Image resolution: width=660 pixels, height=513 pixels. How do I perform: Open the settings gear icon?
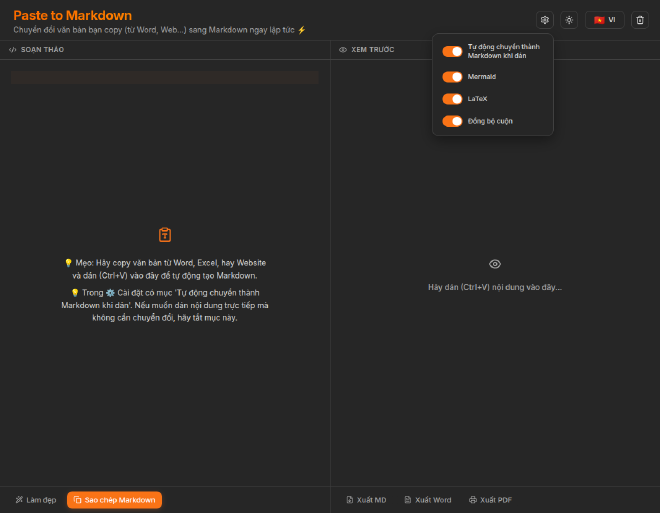[544, 20]
